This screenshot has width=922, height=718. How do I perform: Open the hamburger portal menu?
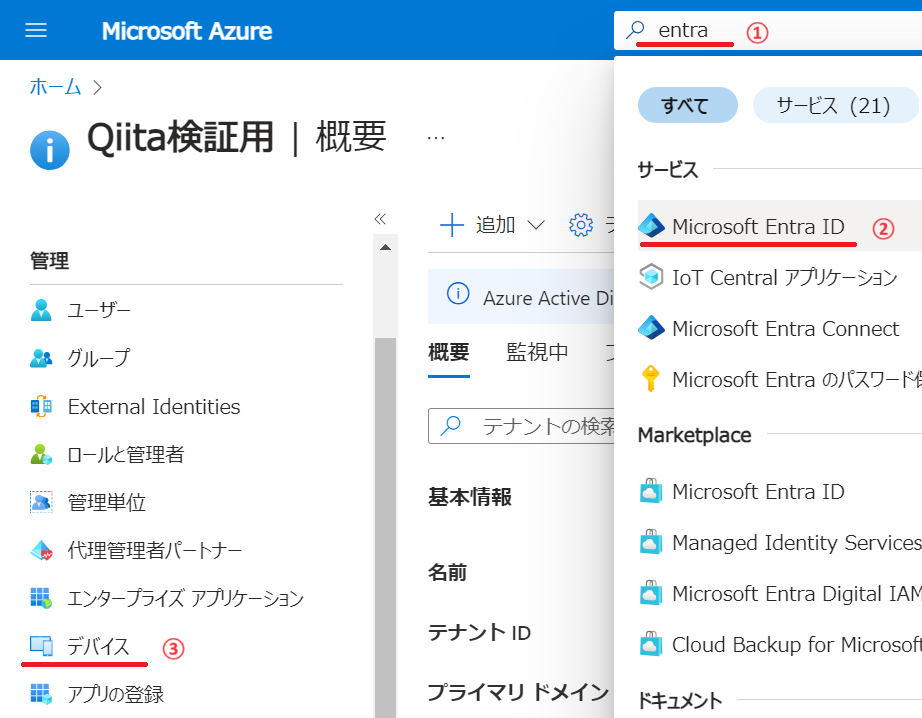36,30
